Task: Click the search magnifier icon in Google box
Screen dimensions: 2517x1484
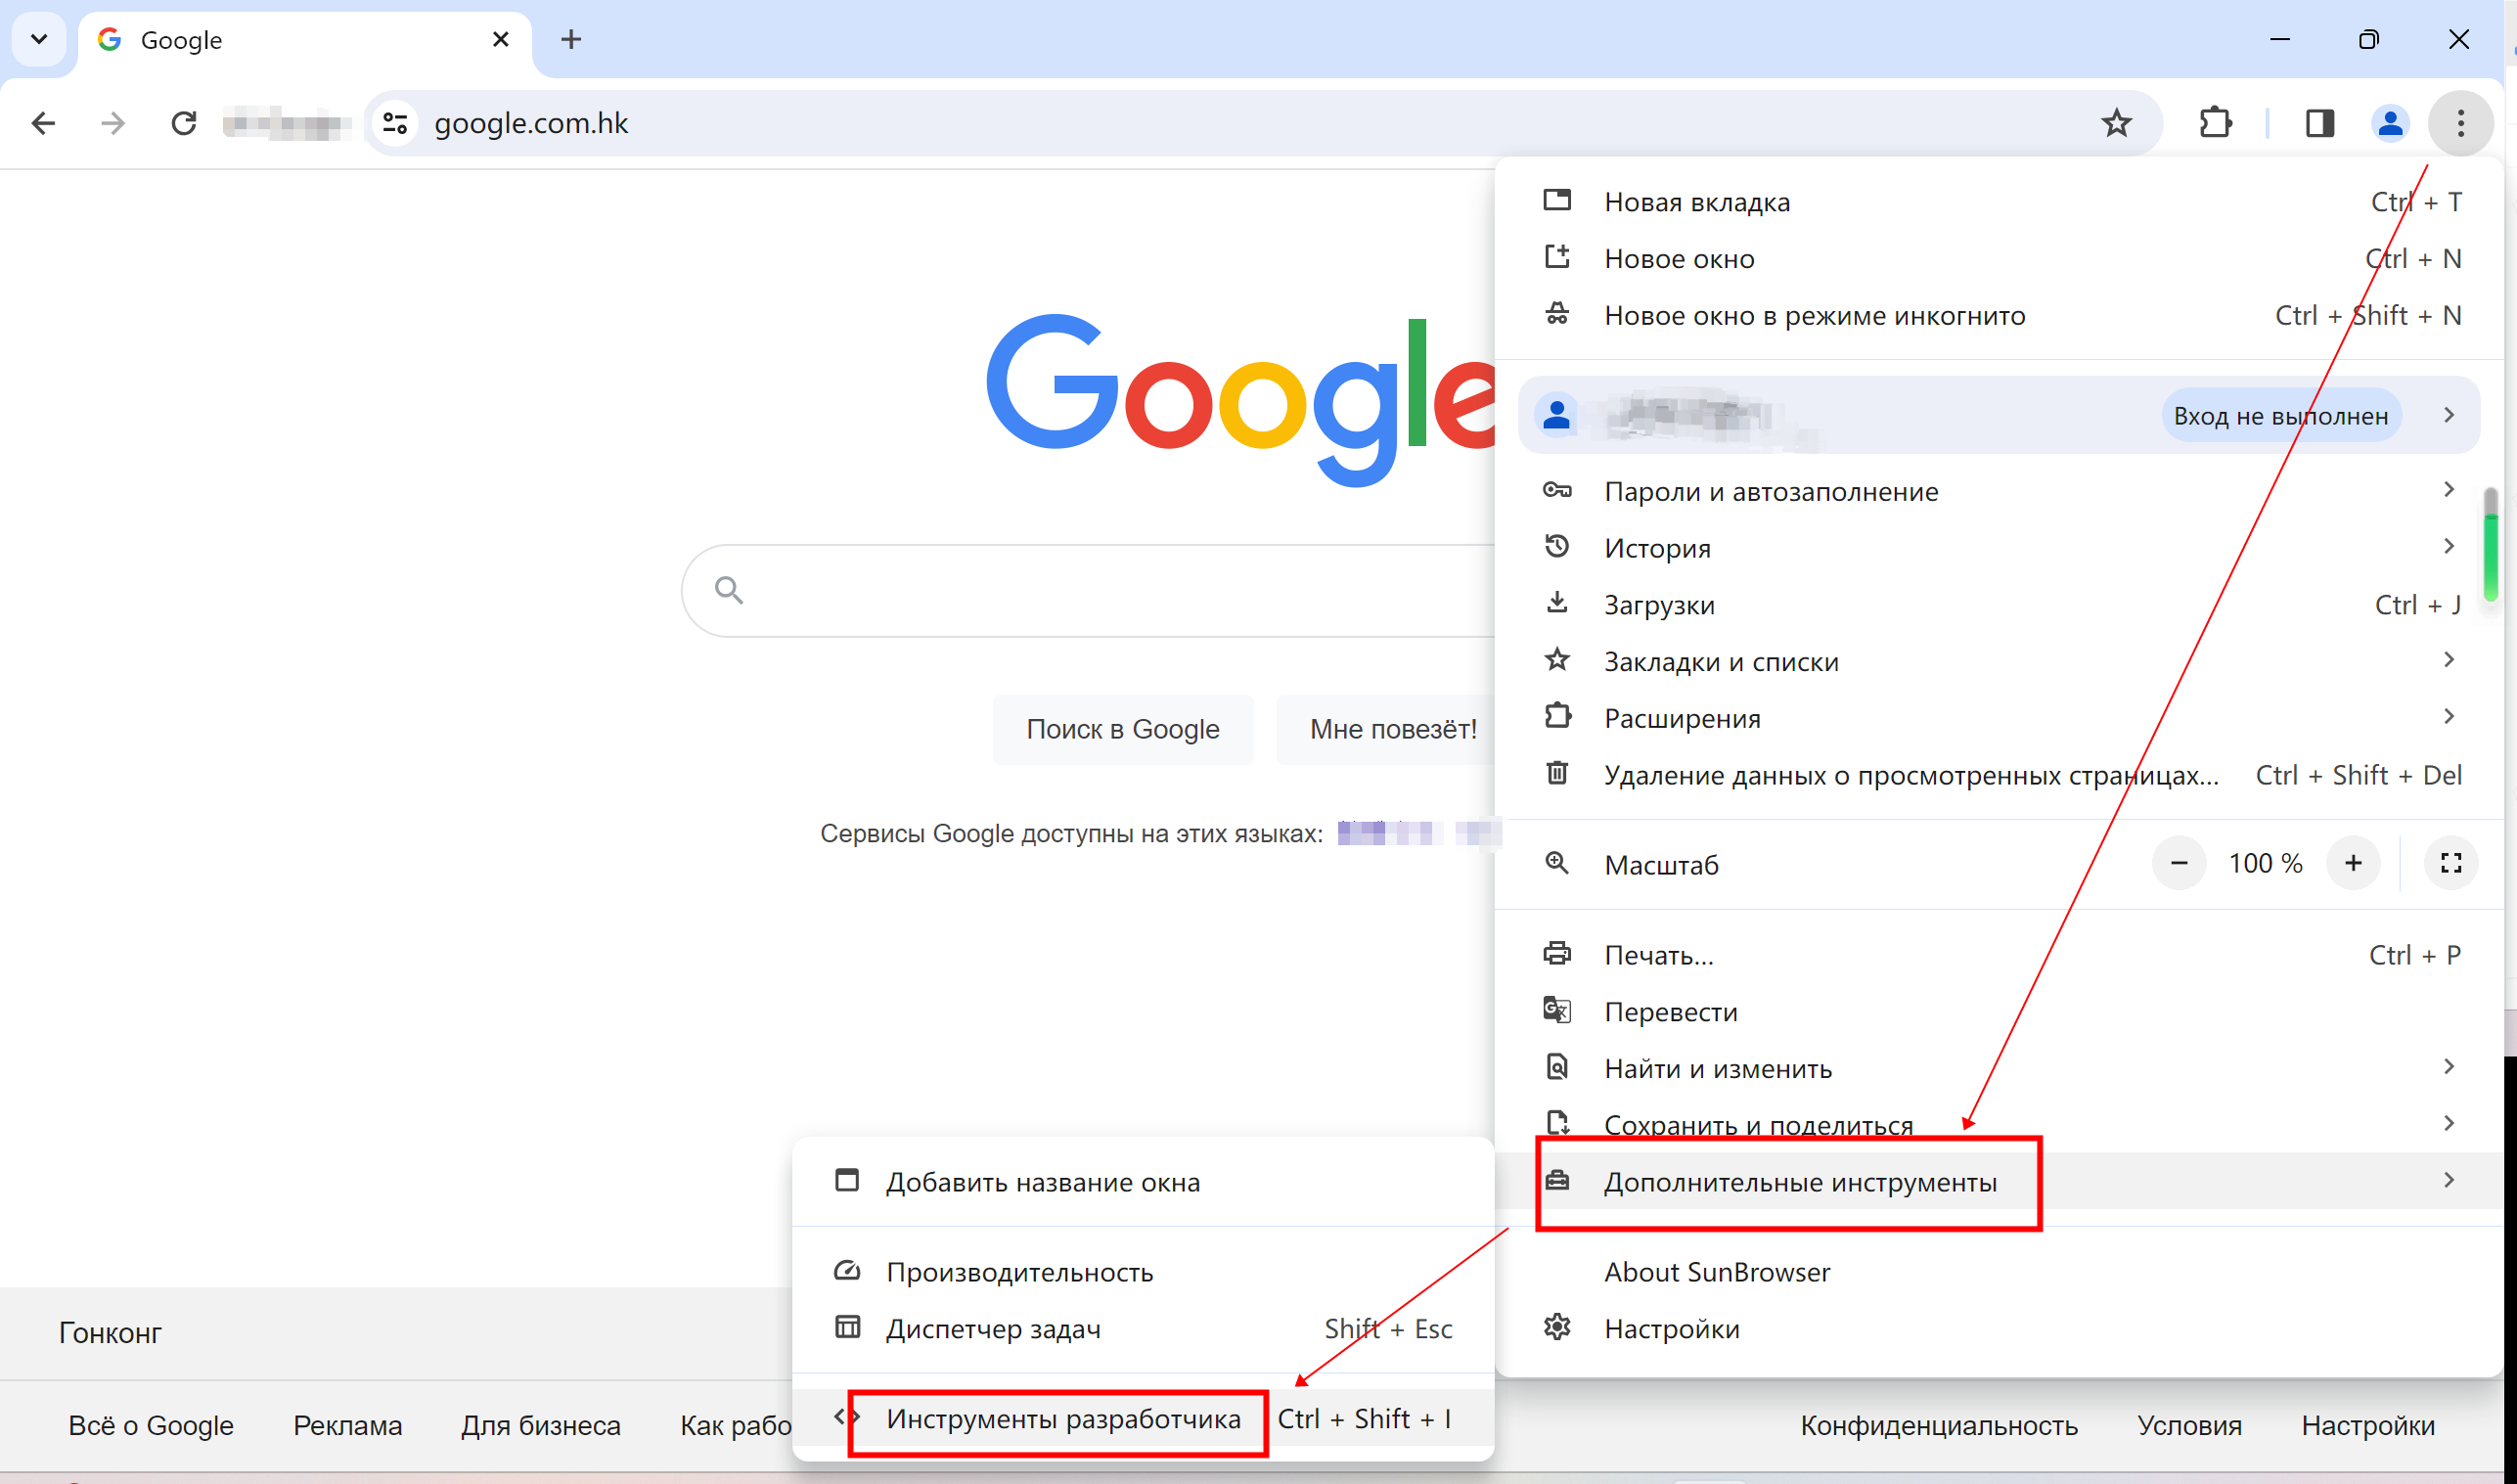Action: coord(729,590)
